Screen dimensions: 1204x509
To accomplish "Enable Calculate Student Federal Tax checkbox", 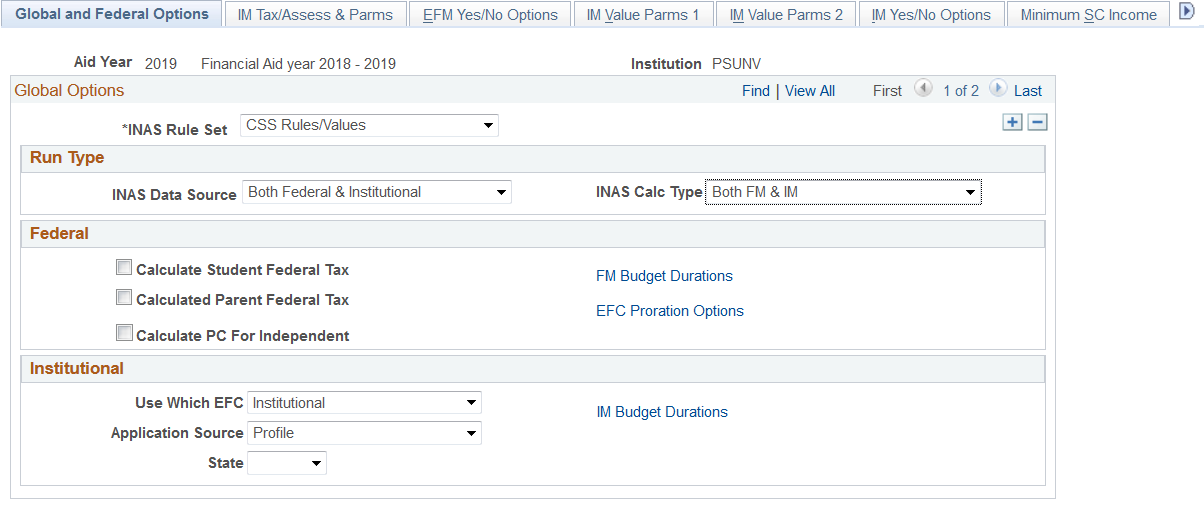I will (x=124, y=268).
